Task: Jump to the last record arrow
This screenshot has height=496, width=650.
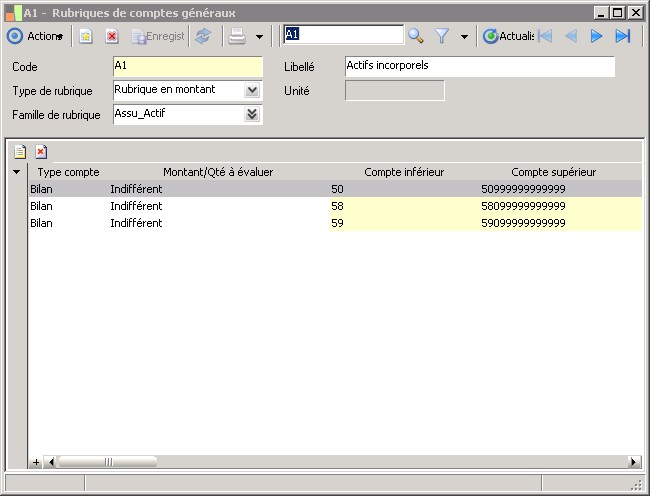Action: pos(622,36)
